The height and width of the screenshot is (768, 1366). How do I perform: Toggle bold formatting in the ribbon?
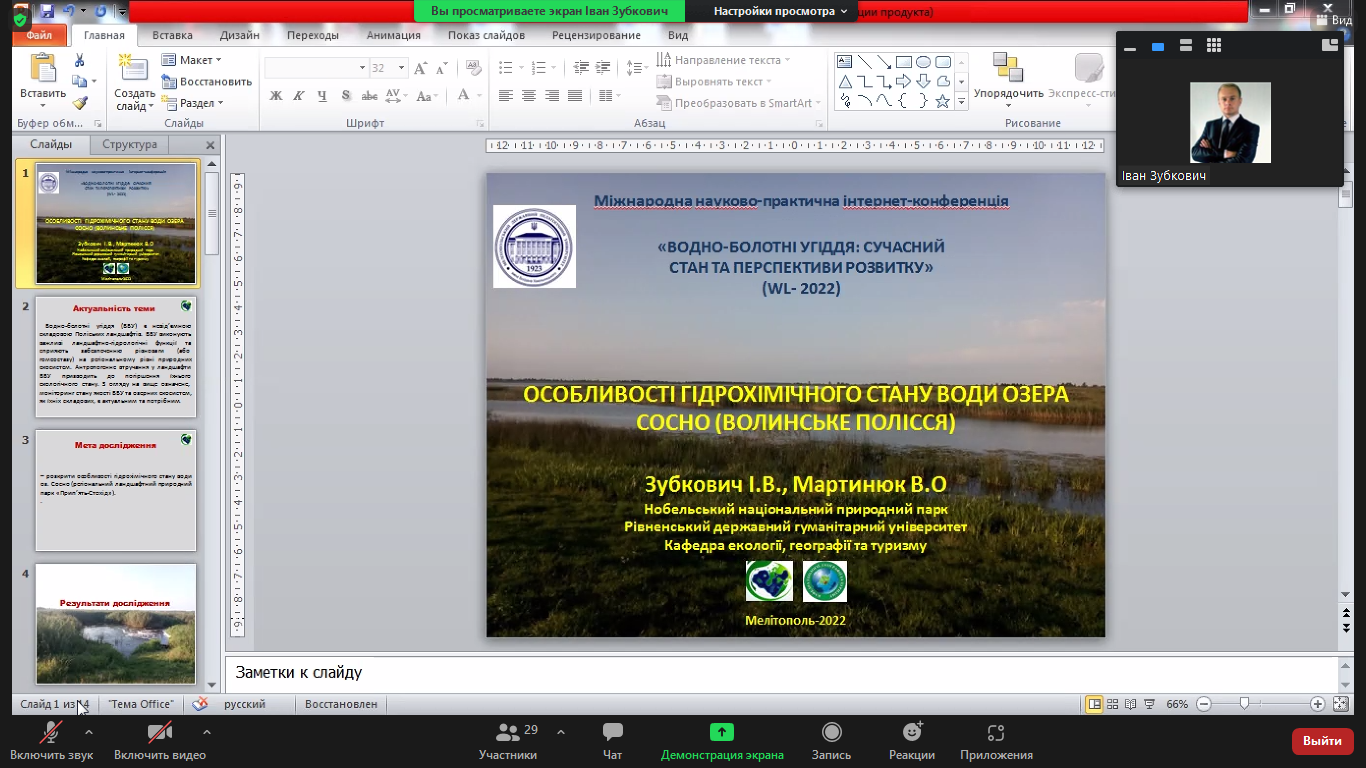276,96
